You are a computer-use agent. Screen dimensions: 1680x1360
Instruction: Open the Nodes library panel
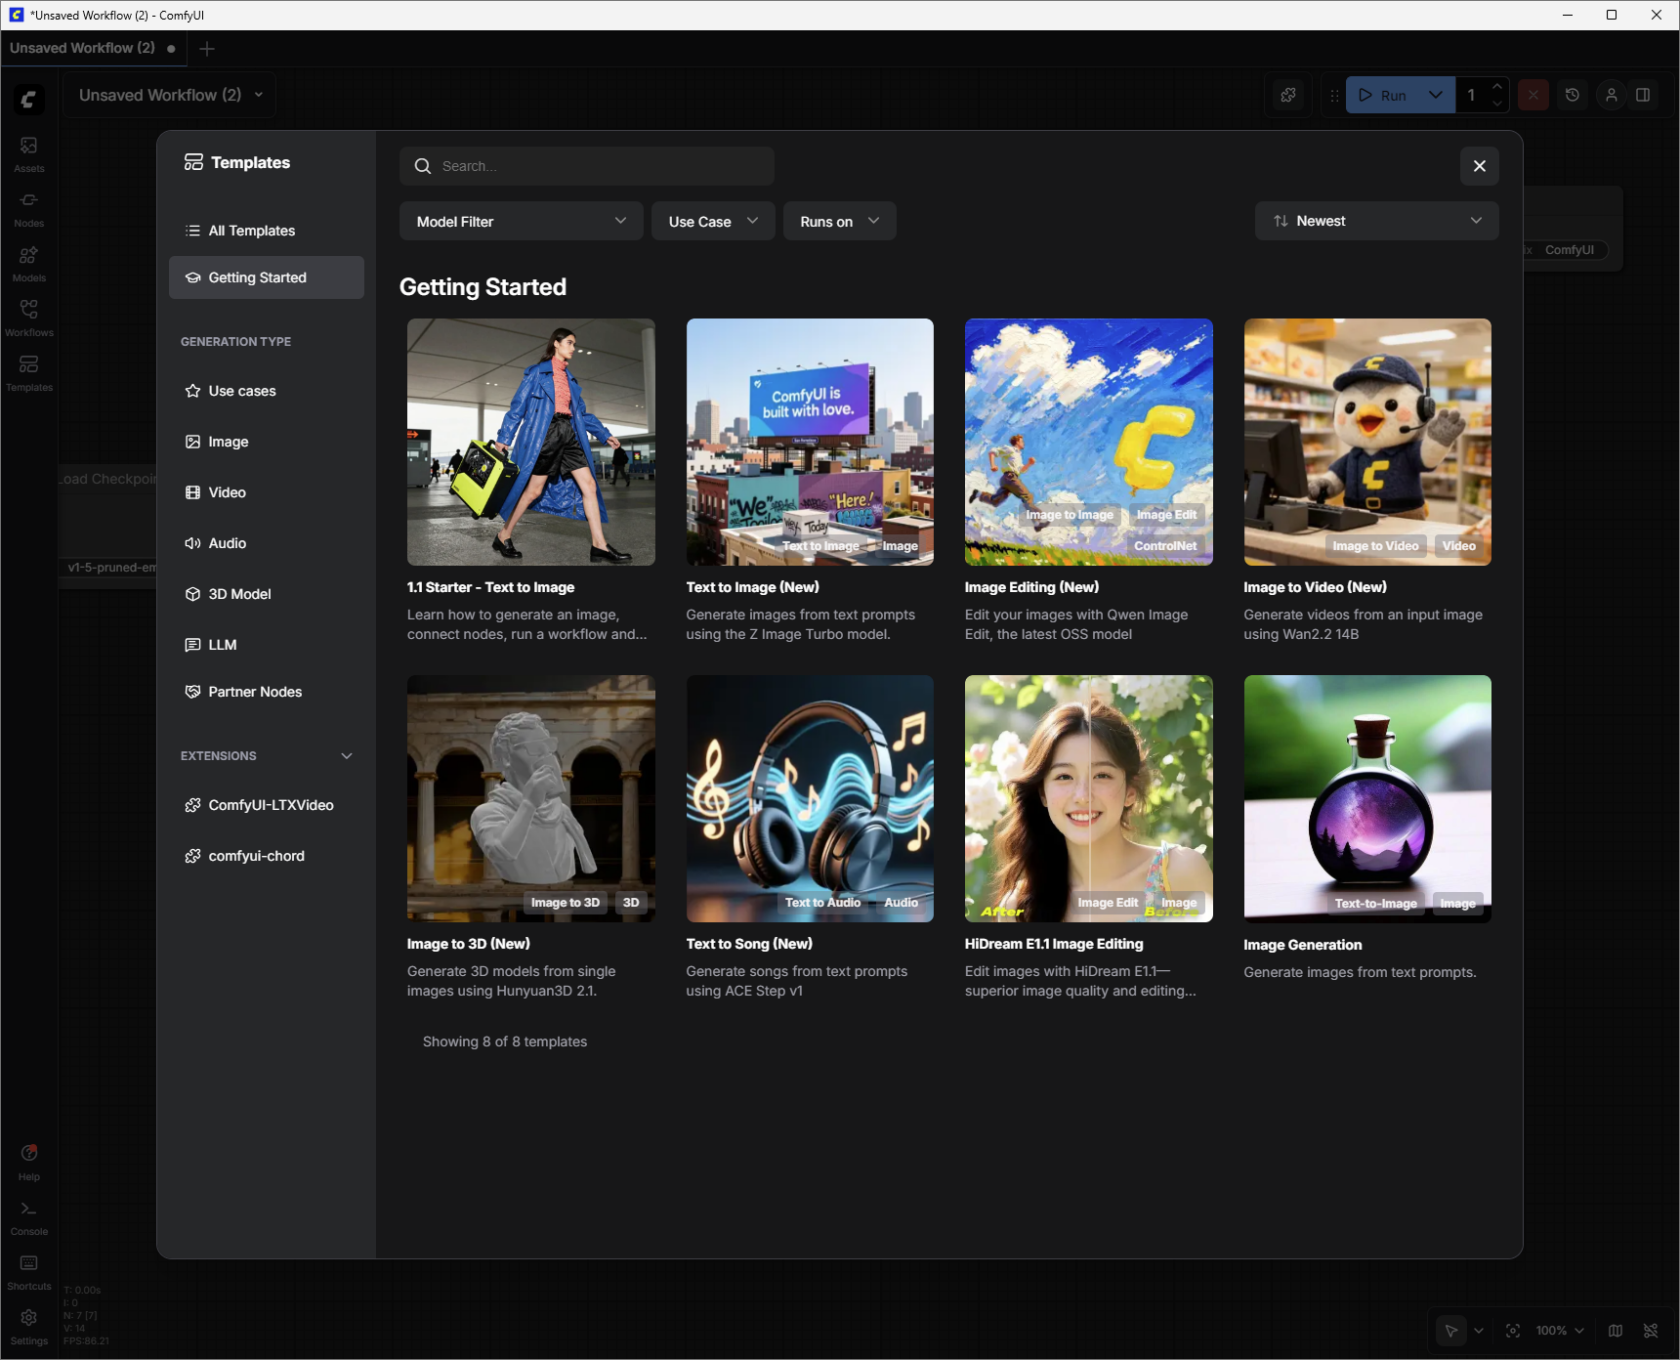pyautogui.click(x=28, y=207)
